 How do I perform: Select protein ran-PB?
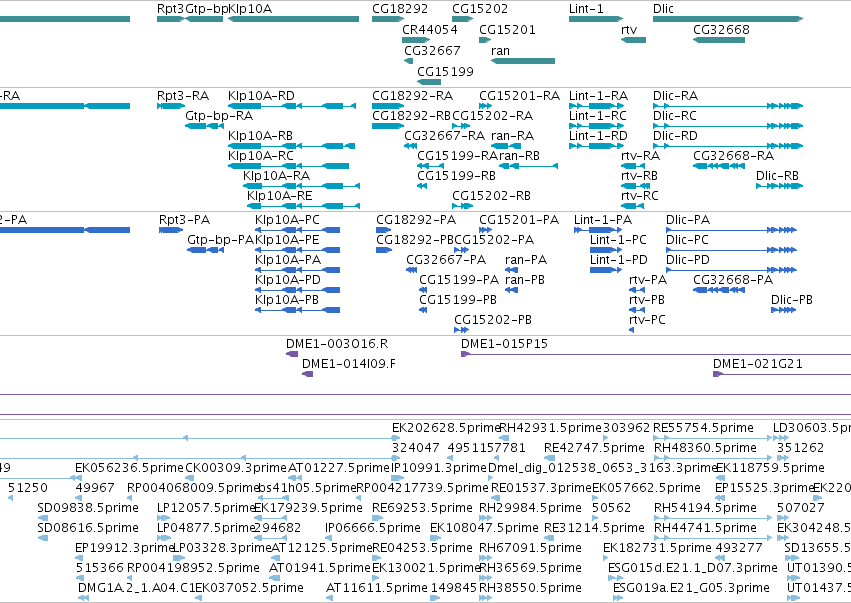(511, 290)
